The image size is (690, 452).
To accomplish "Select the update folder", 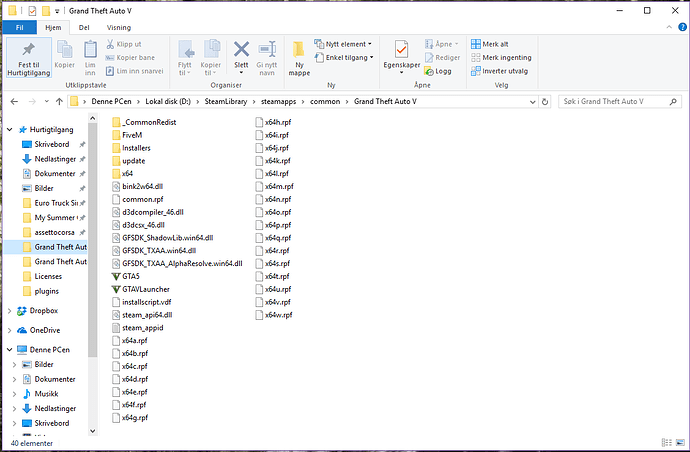I will (x=128, y=161).
